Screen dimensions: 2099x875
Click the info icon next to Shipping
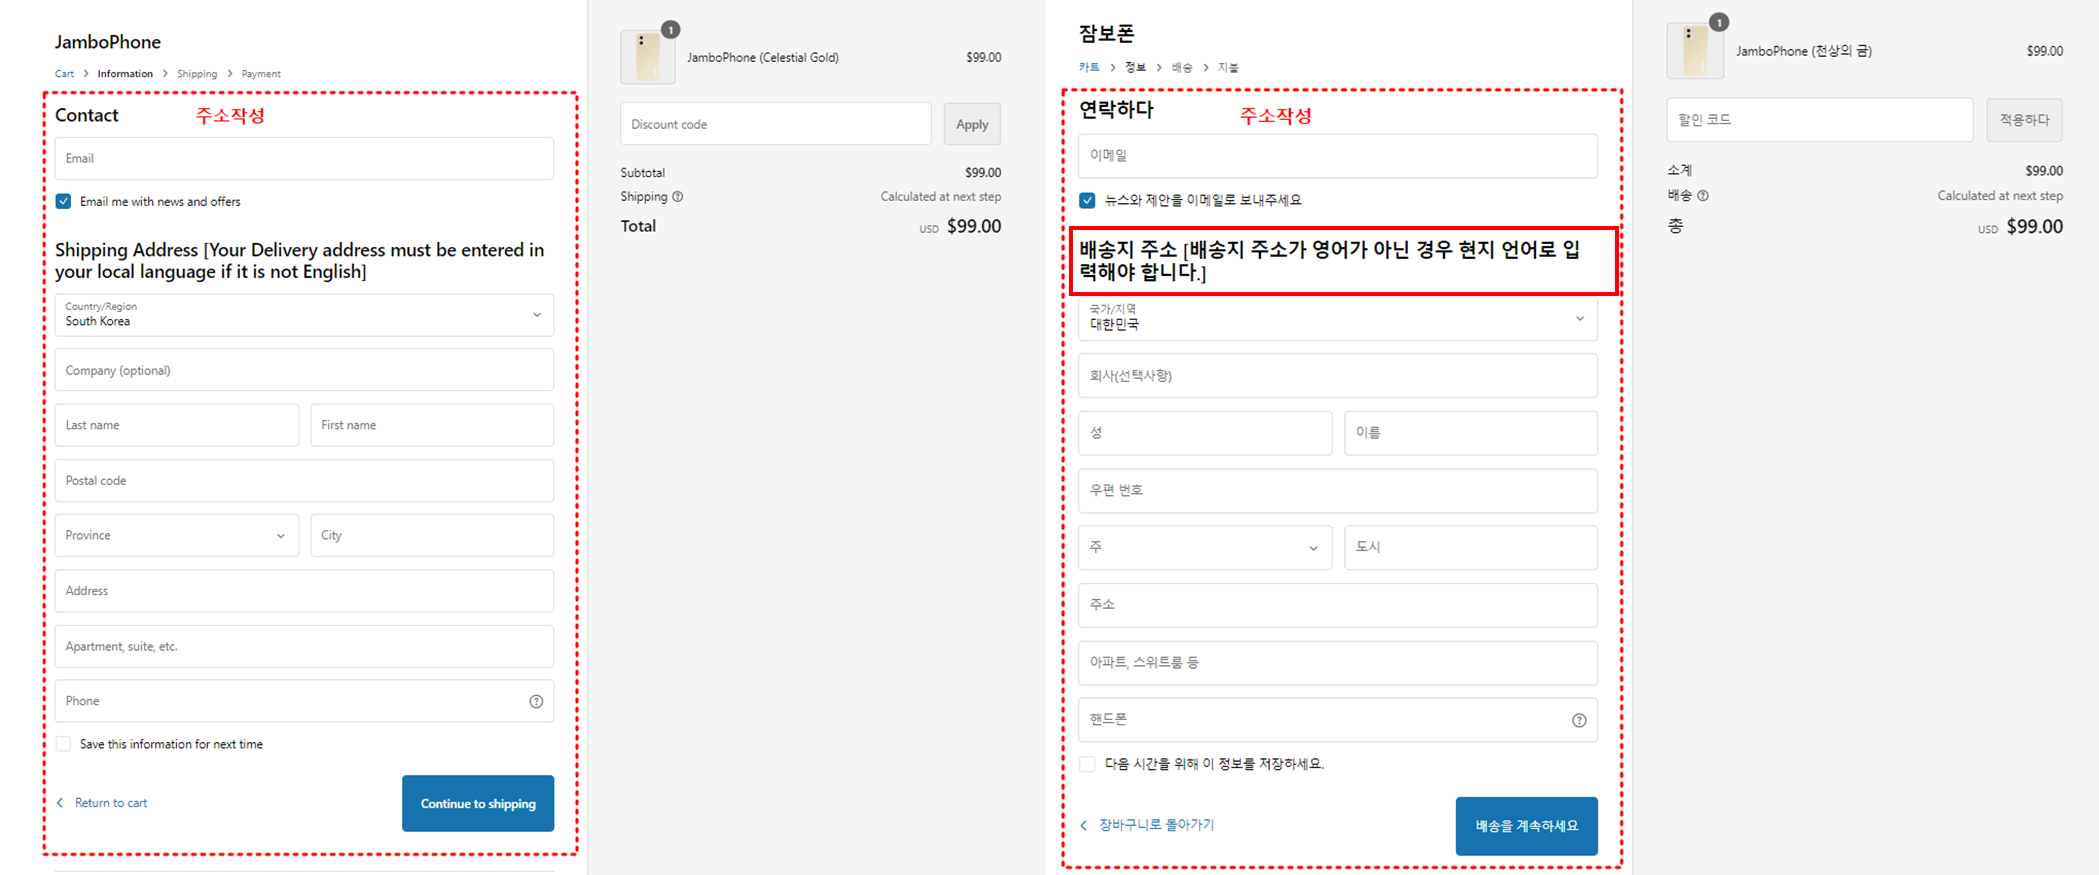(x=678, y=197)
